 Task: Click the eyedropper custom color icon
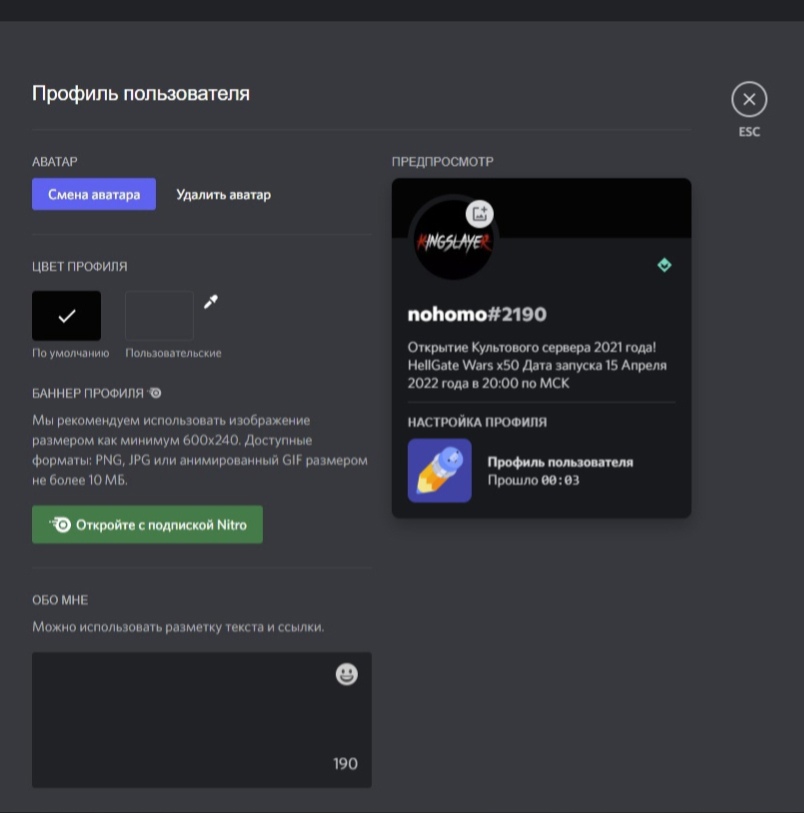pyautogui.click(x=210, y=302)
